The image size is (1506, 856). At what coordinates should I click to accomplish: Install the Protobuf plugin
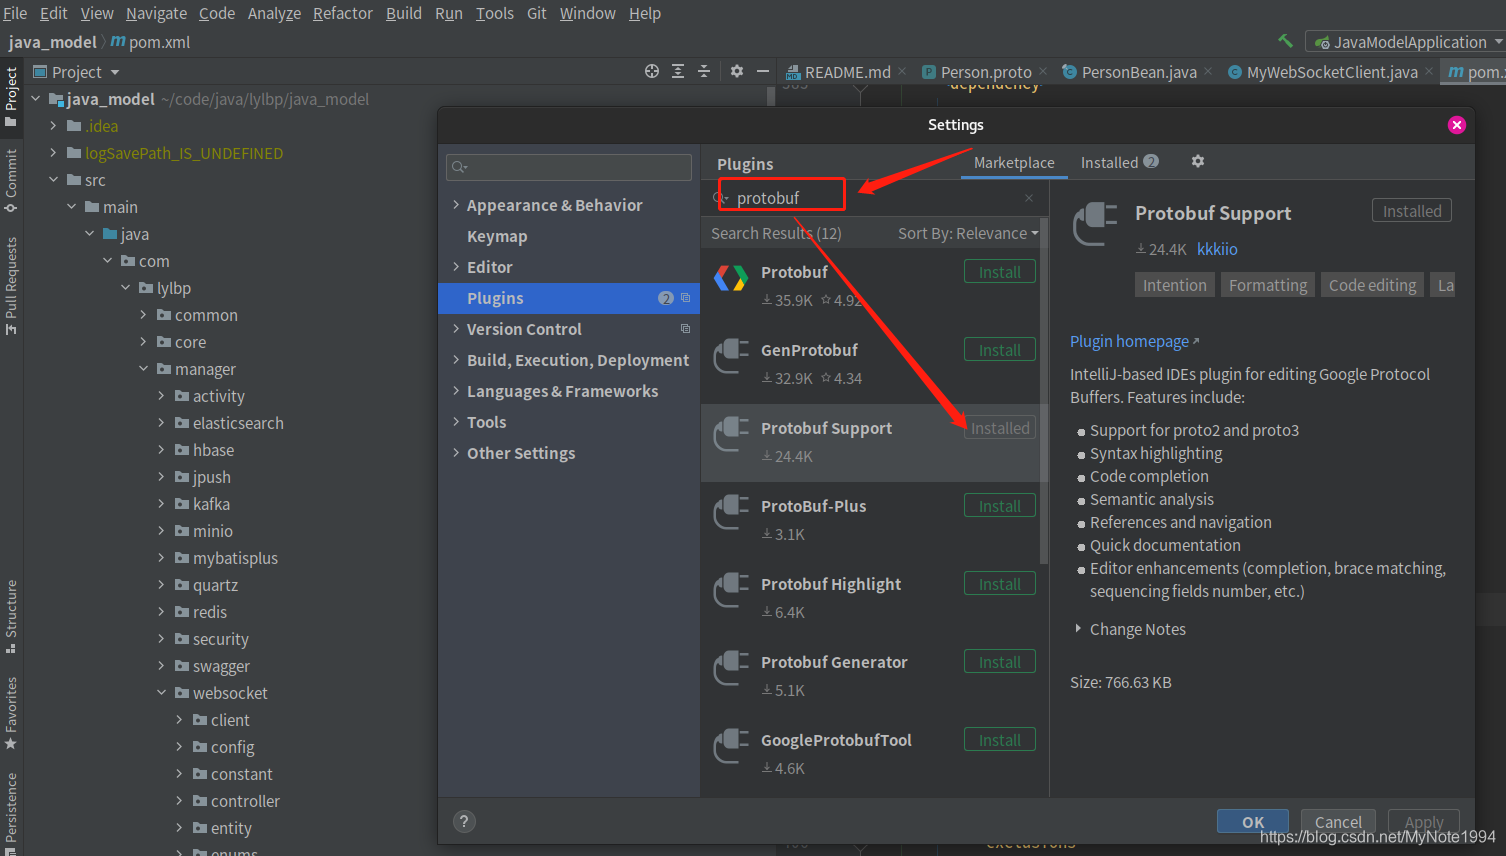[x=1000, y=272]
